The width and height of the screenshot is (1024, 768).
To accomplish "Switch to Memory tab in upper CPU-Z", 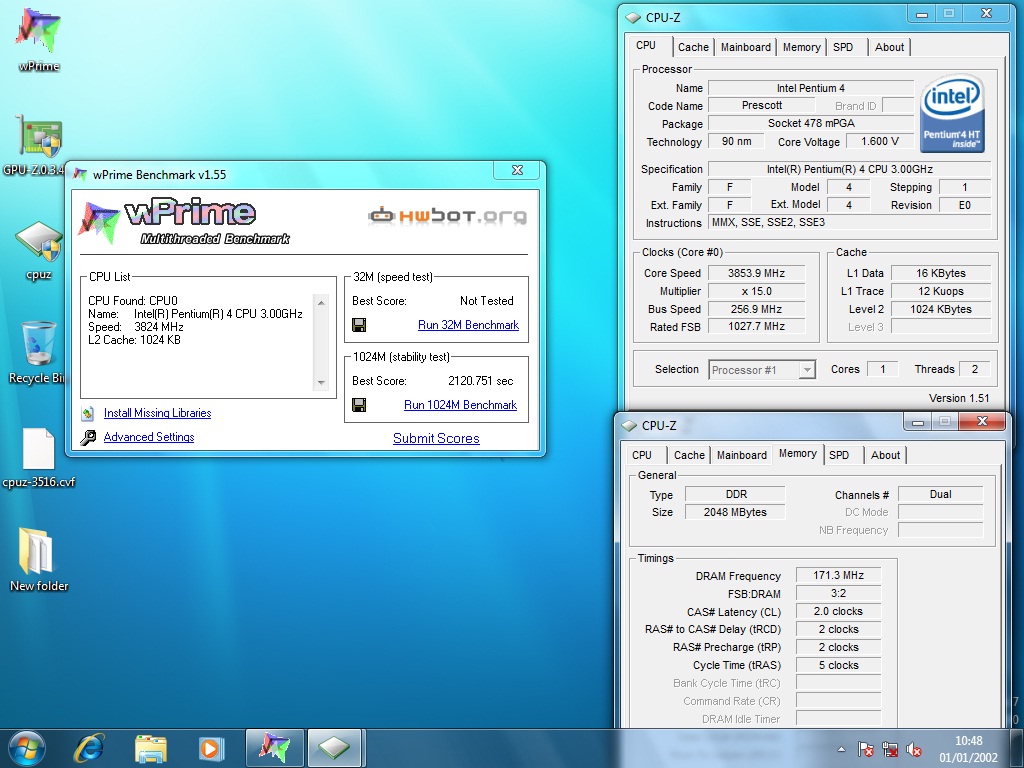I will click(801, 47).
